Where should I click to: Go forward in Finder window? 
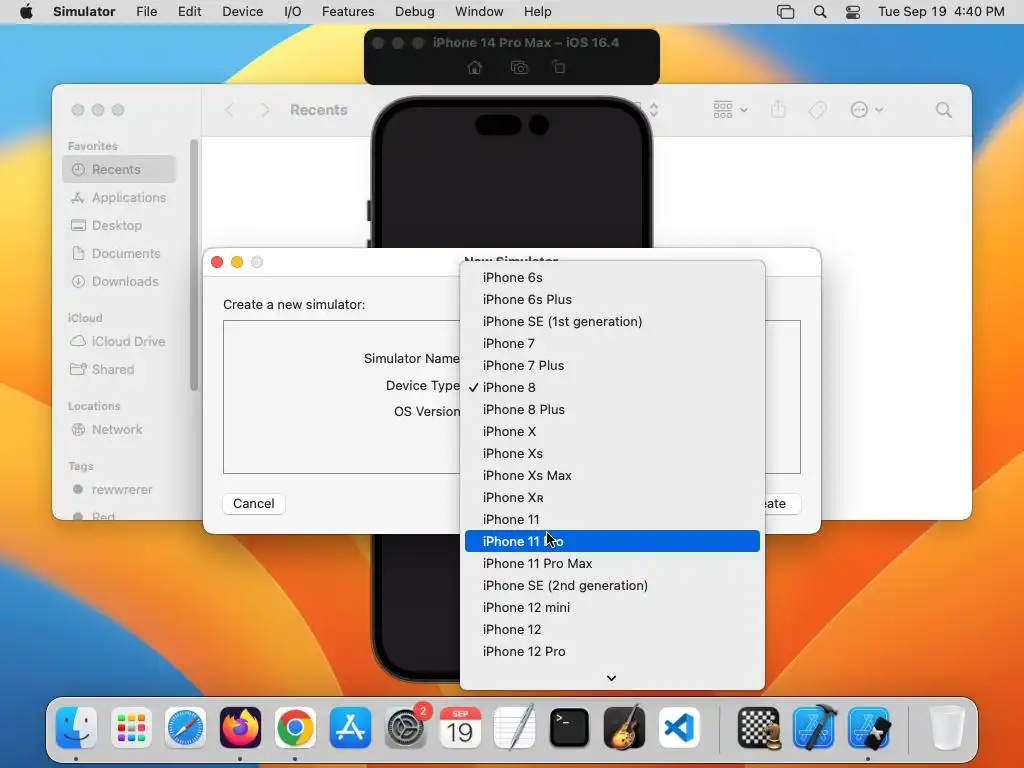coord(264,110)
